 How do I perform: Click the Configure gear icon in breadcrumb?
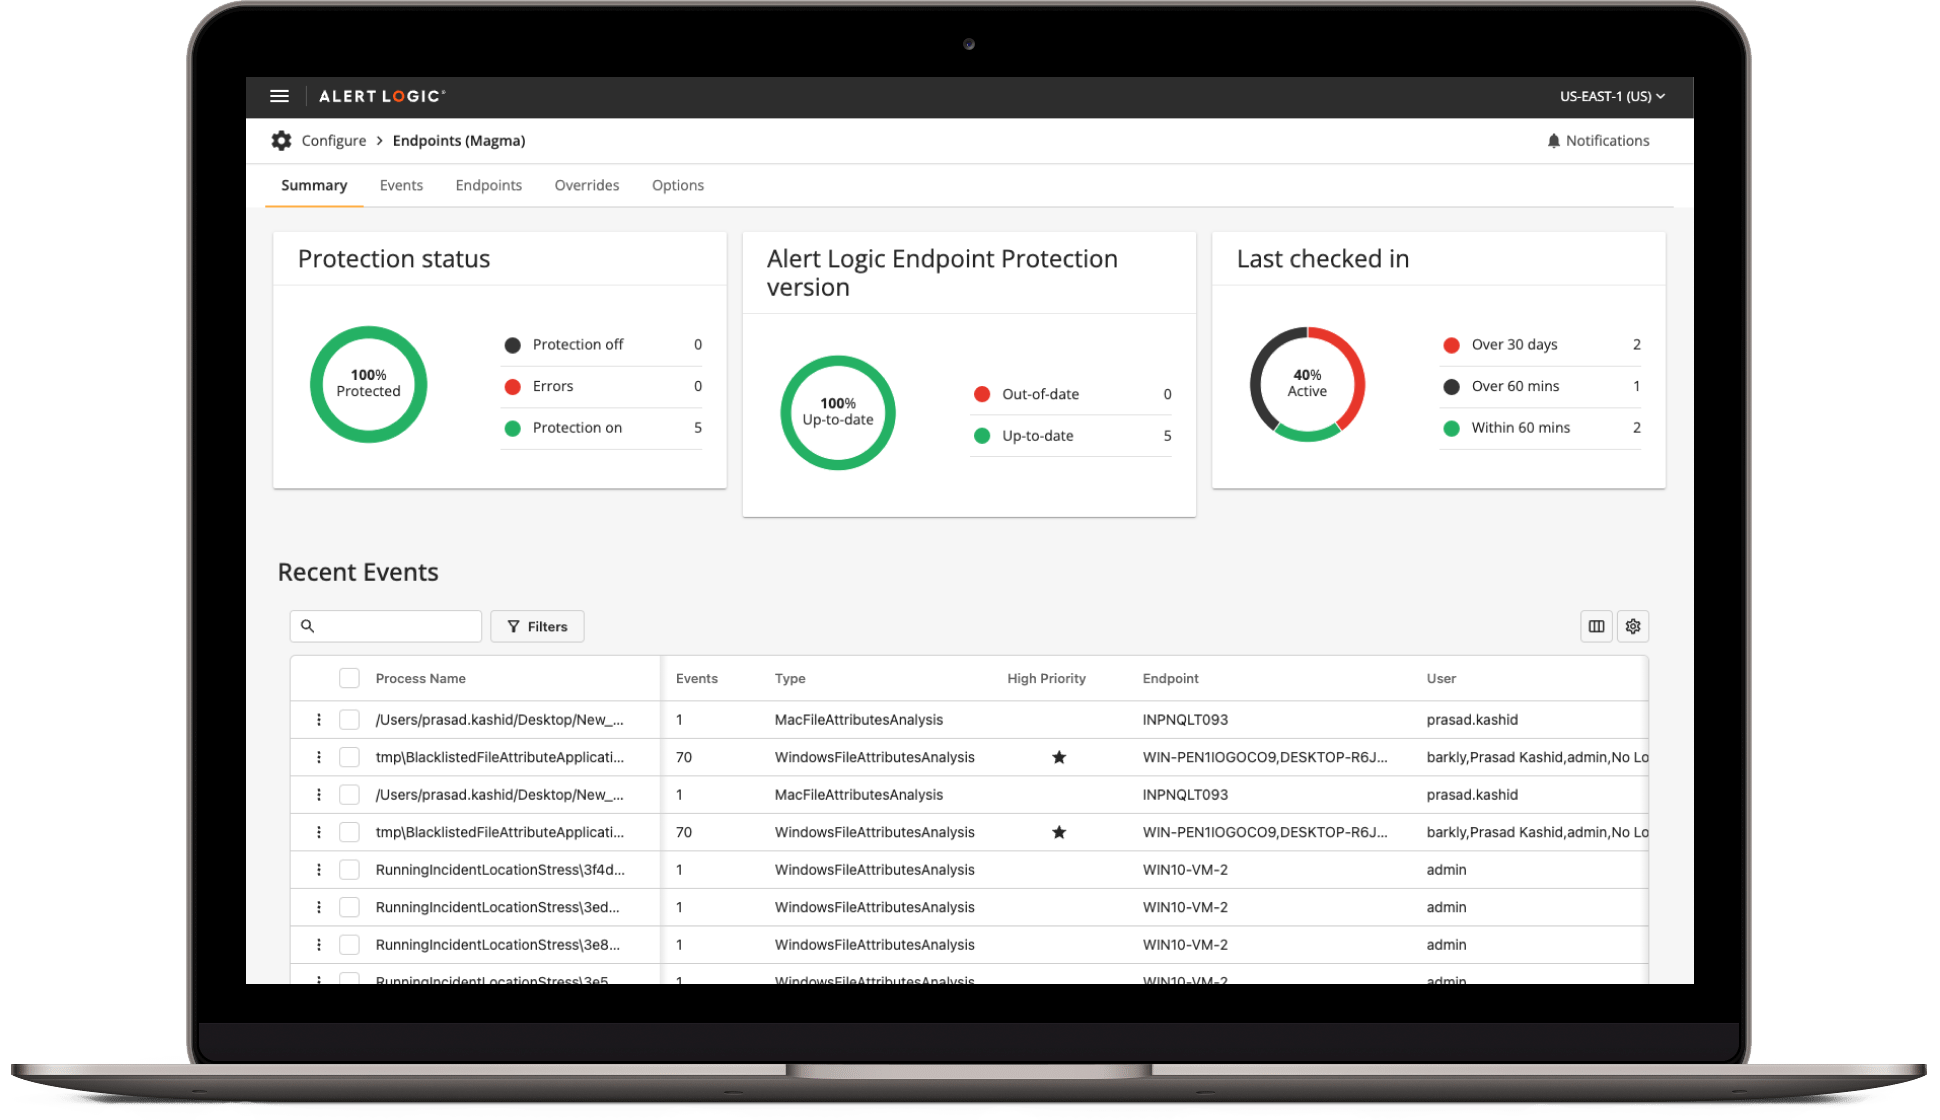click(282, 141)
